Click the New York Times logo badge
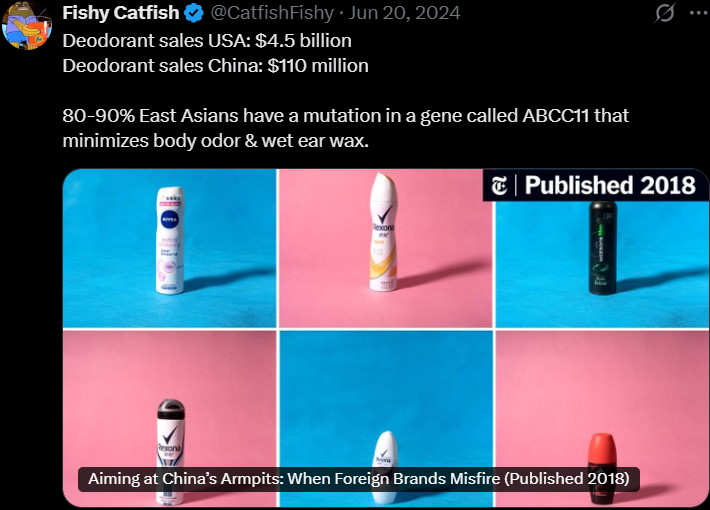The height and width of the screenshot is (510, 710). click(499, 186)
